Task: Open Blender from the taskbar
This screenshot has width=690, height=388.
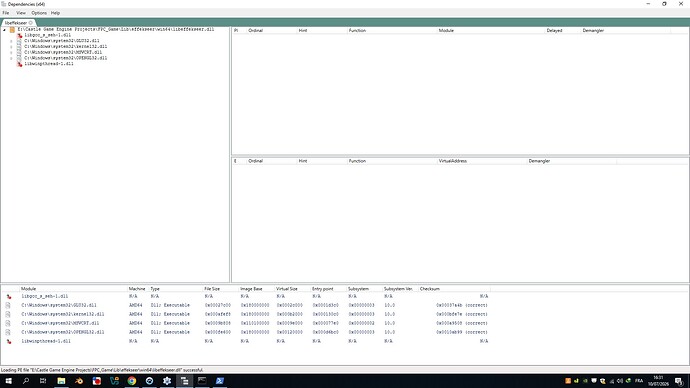Action: (x=79, y=381)
